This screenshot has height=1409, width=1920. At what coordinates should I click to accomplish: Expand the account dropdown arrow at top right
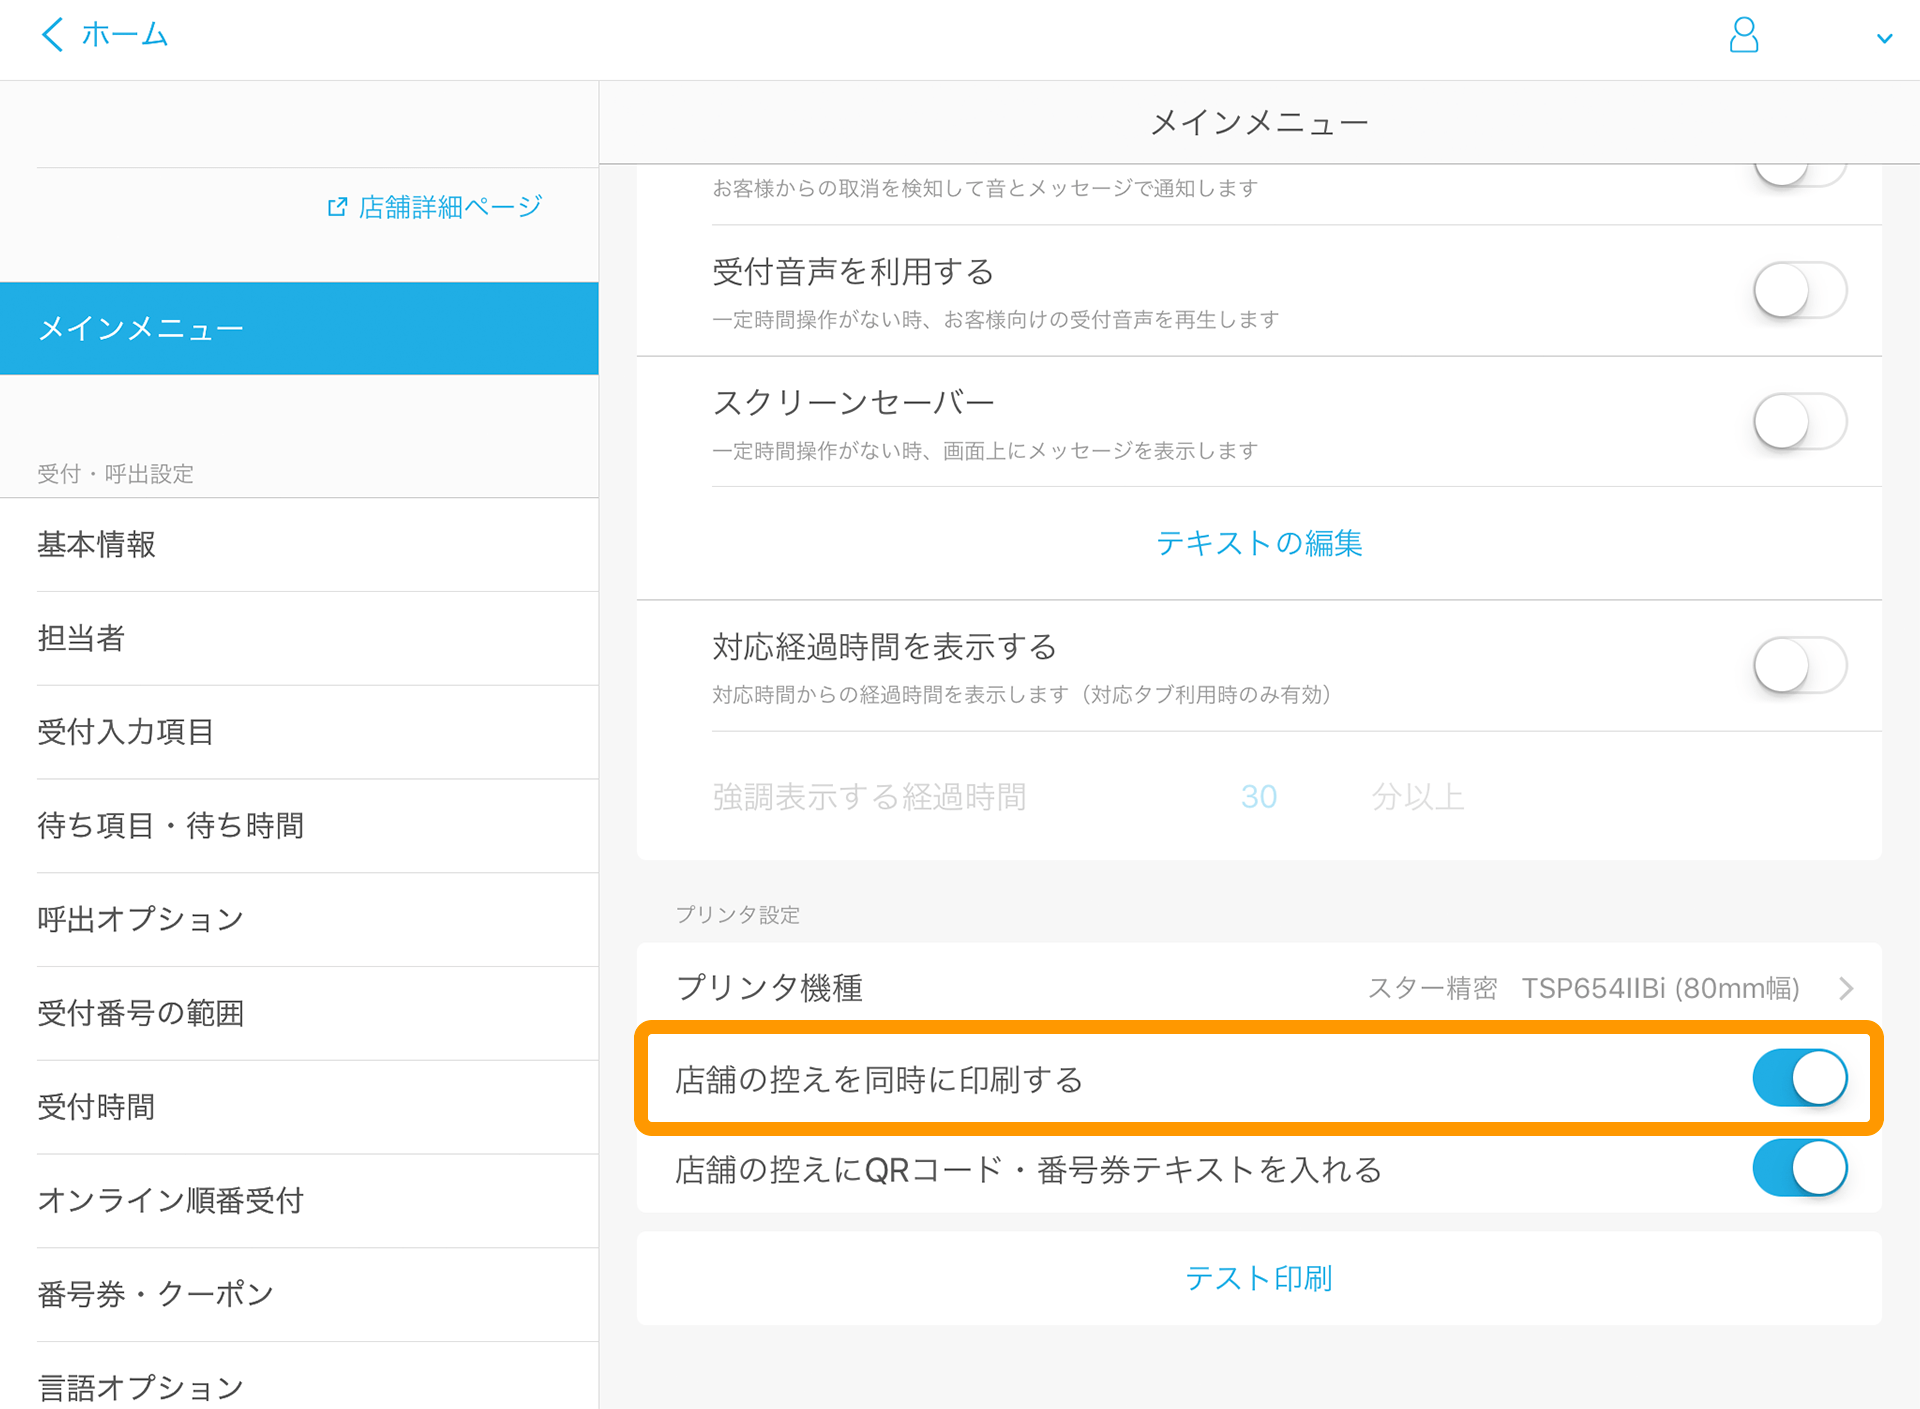pos(1884,39)
